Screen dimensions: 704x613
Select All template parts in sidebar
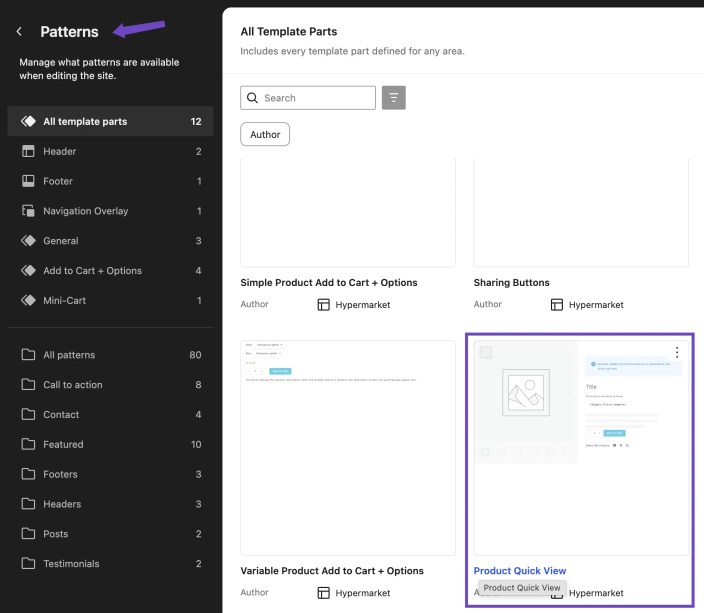pyautogui.click(x=110, y=121)
